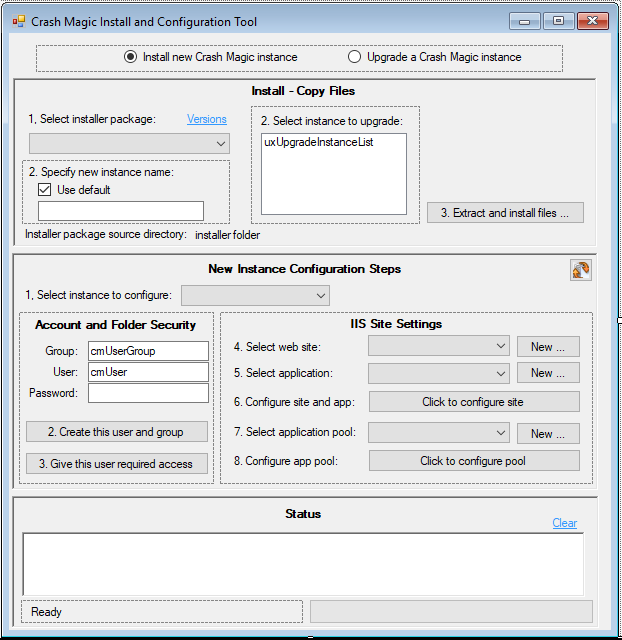The width and height of the screenshot is (622, 640).
Task: Click the icon button beside New Instance Configuration Steps
Action: 580,270
